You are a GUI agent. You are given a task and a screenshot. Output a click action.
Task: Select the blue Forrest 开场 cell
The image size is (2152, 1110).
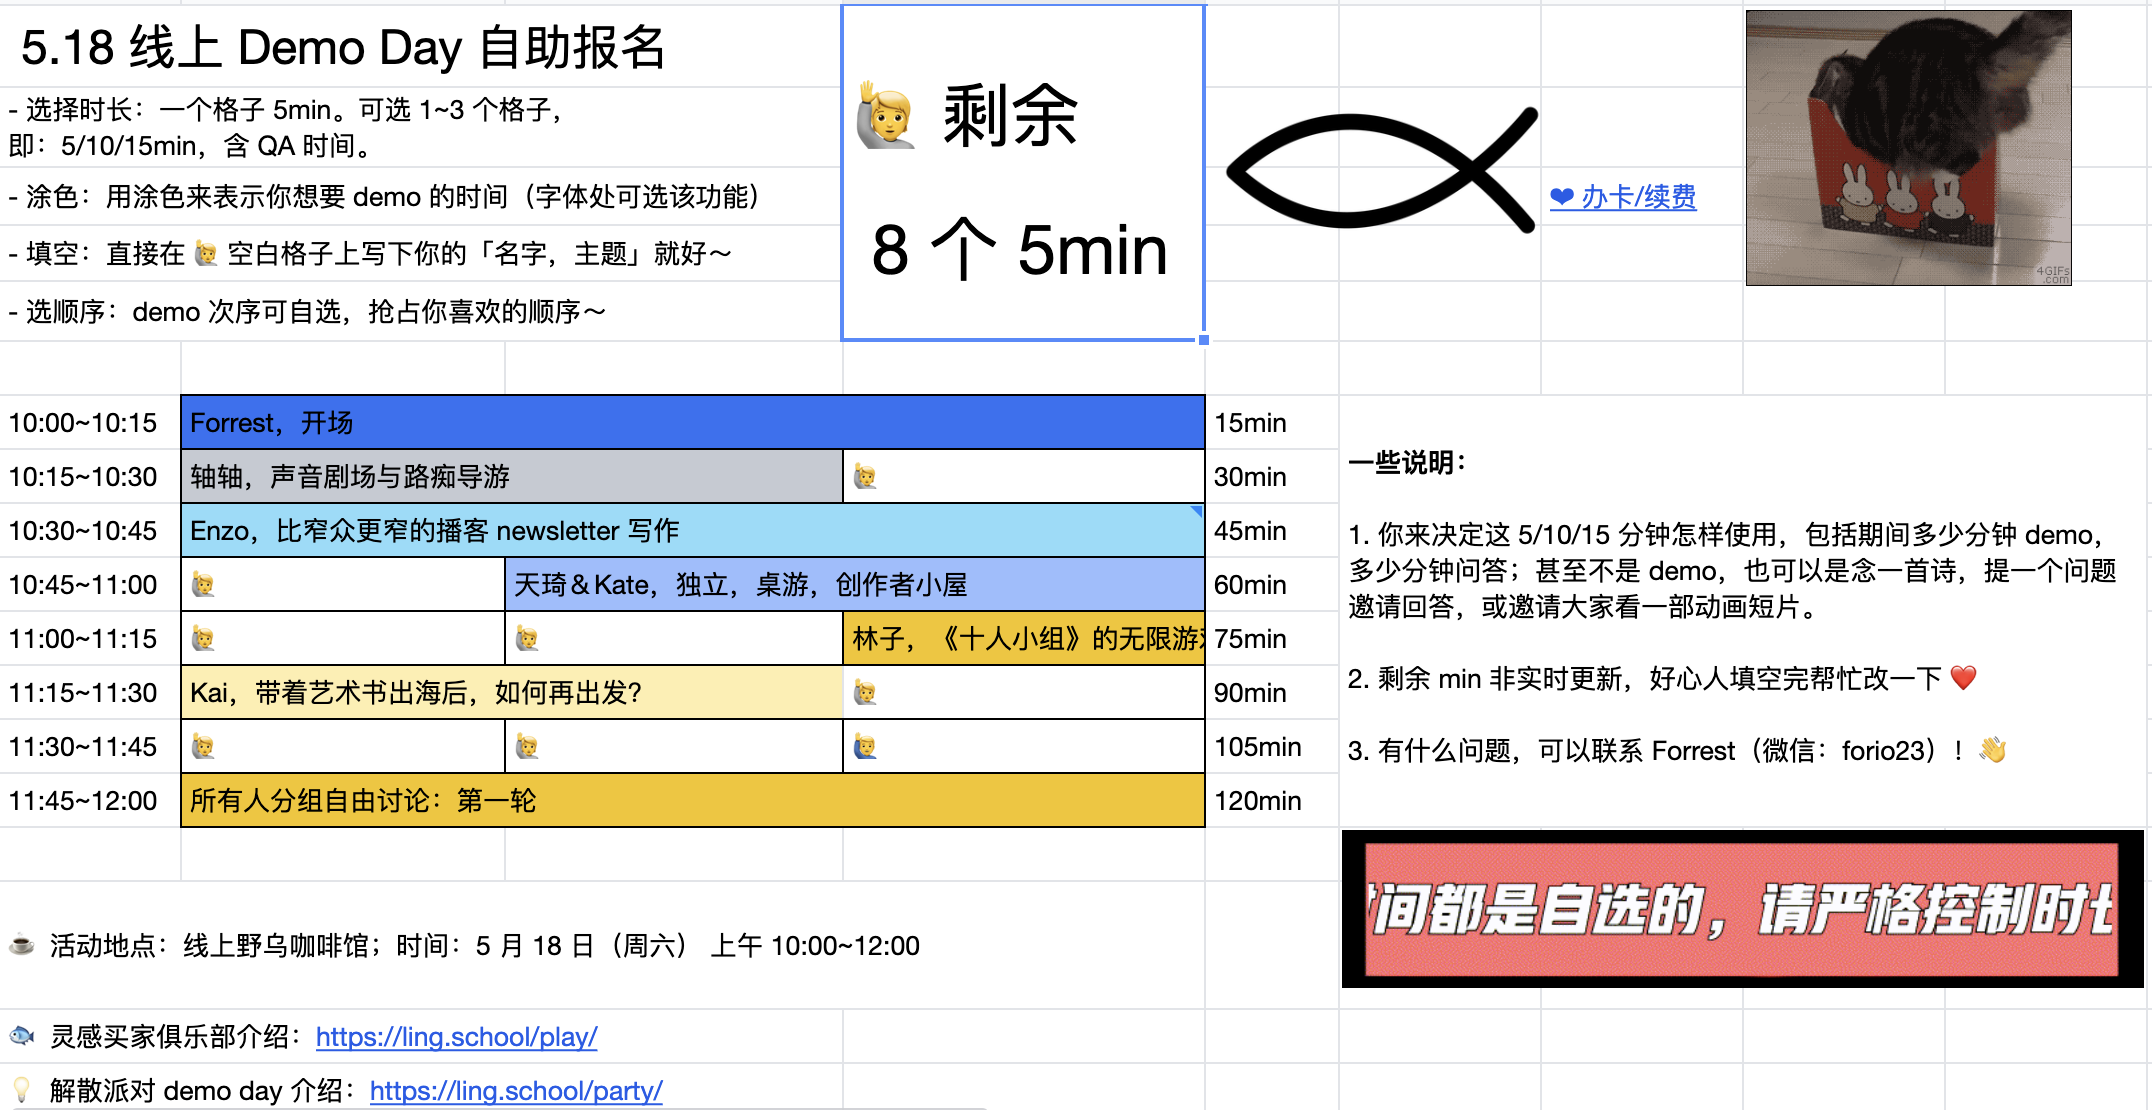(692, 423)
